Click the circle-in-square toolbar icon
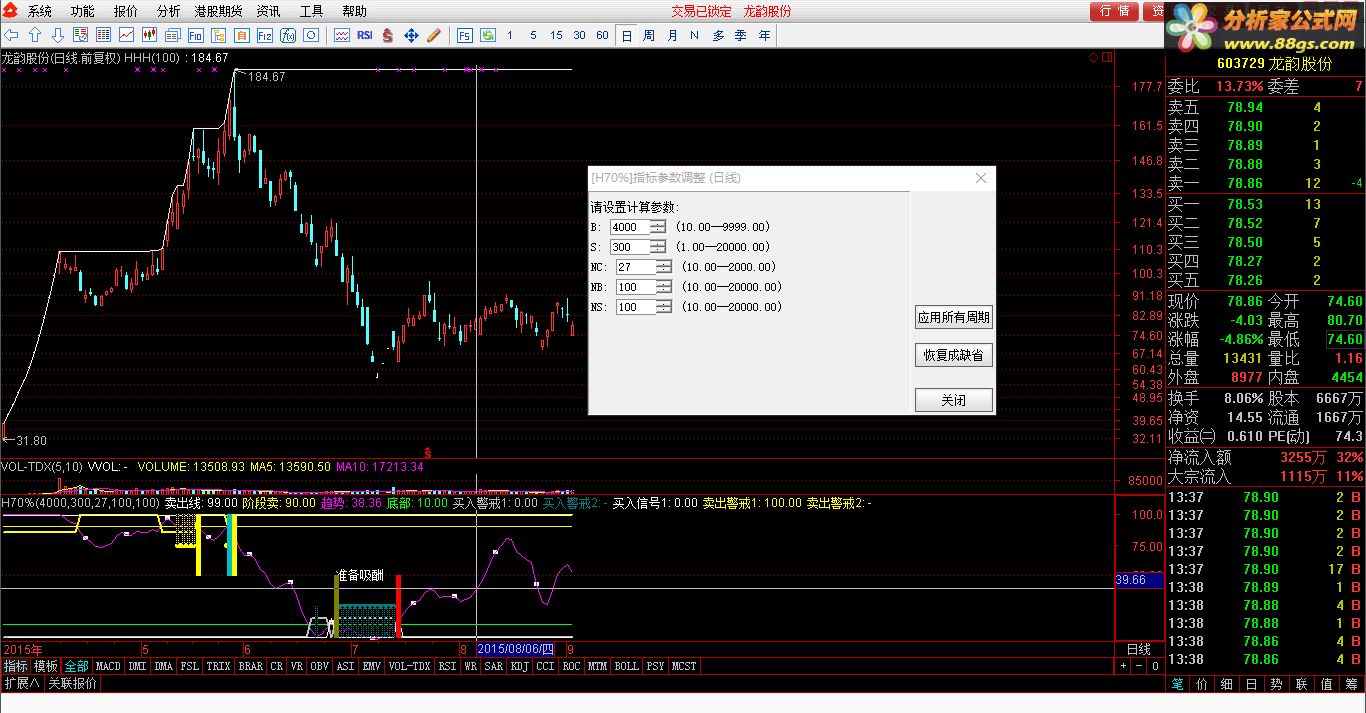 [310, 35]
